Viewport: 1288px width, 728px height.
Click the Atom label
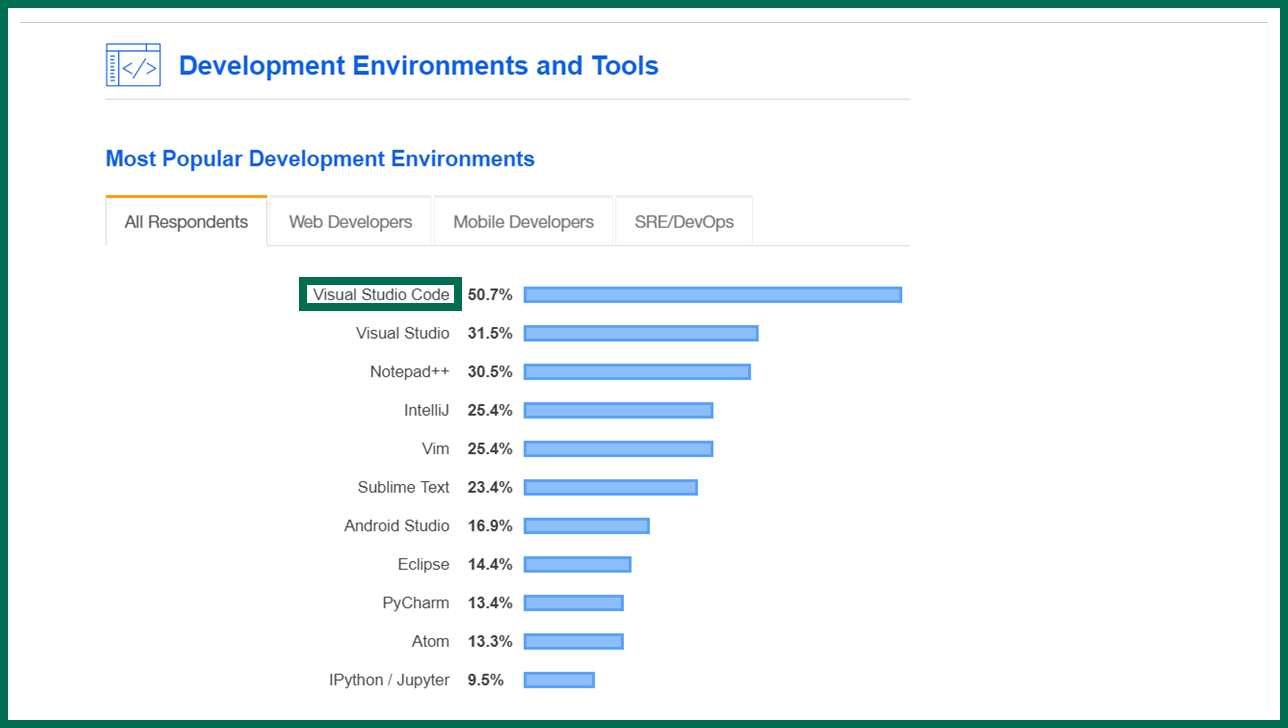[431, 641]
